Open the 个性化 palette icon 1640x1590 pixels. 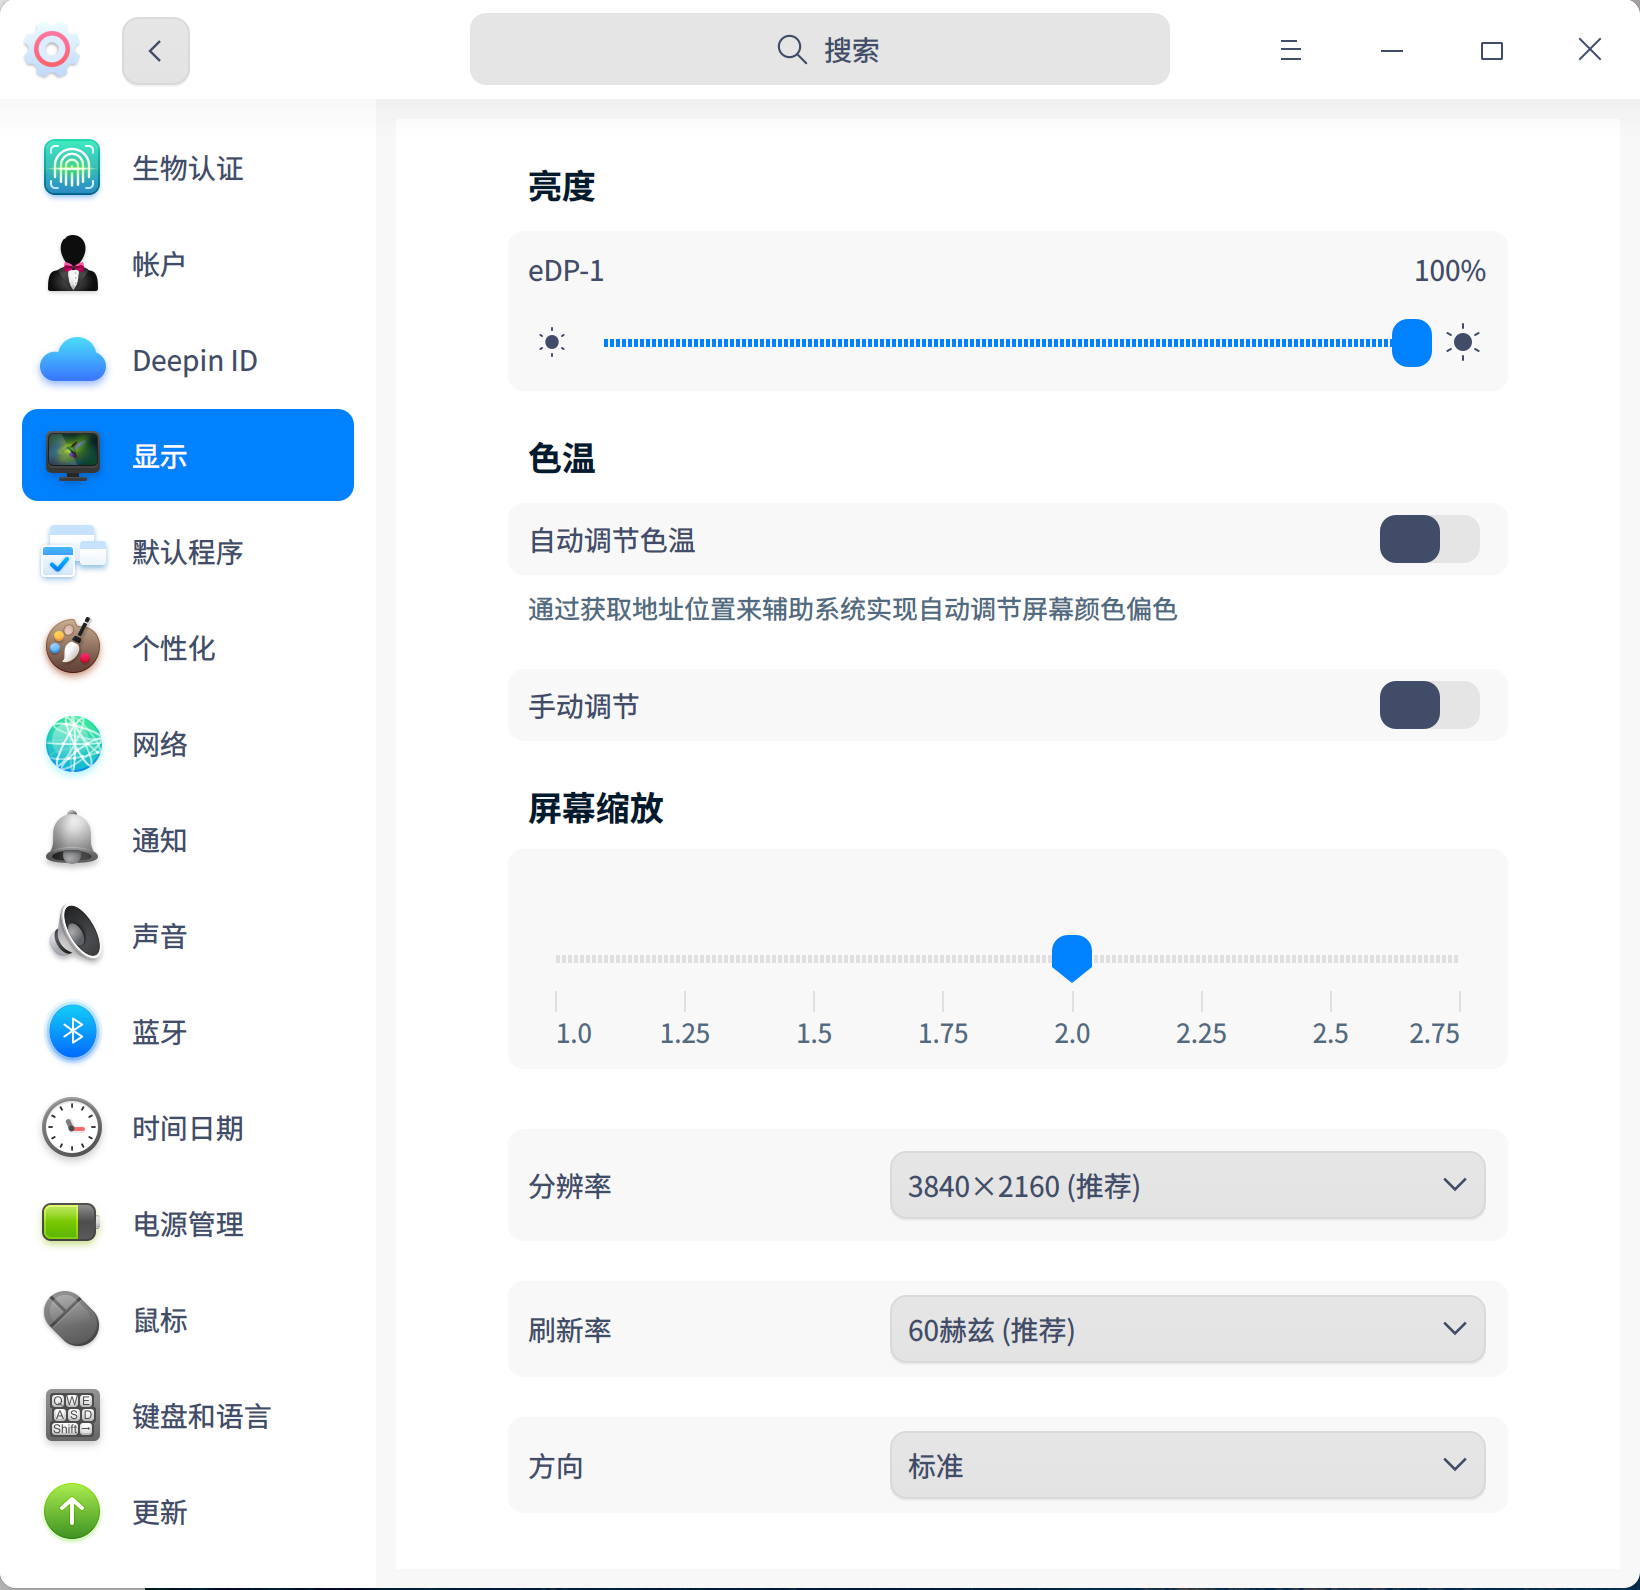(x=71, y=647)
